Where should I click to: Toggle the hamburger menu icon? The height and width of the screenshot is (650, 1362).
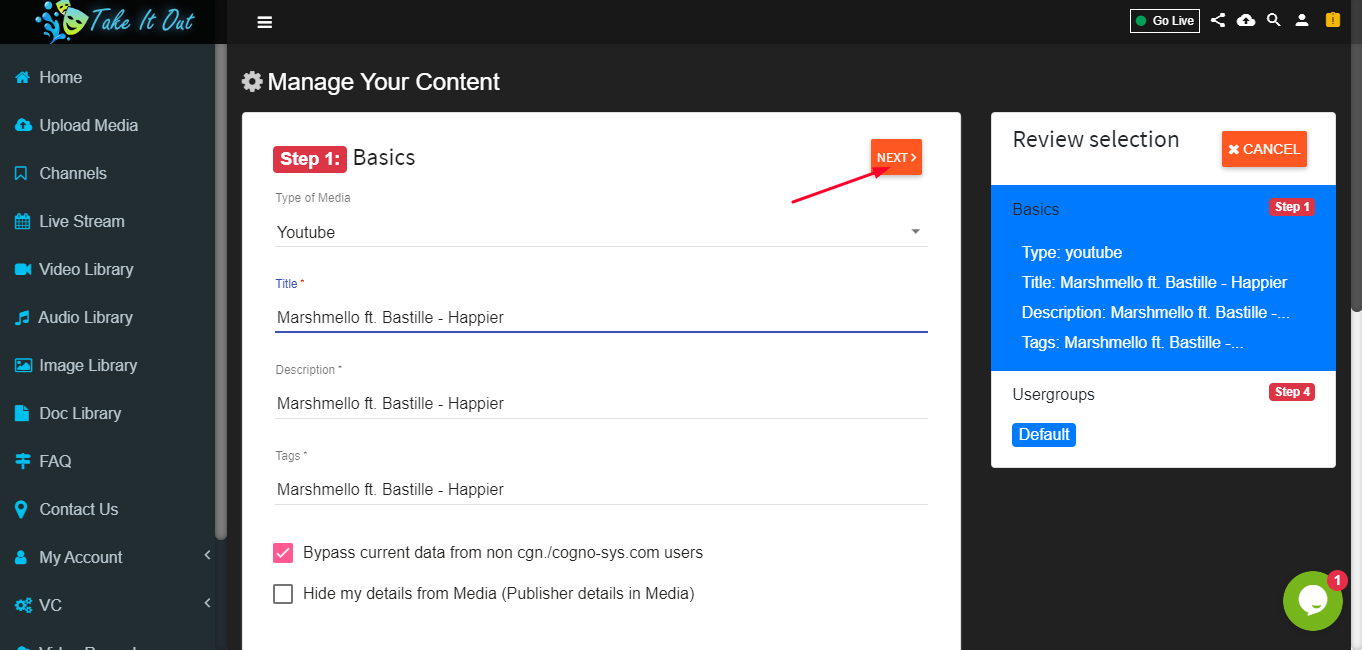265,22
